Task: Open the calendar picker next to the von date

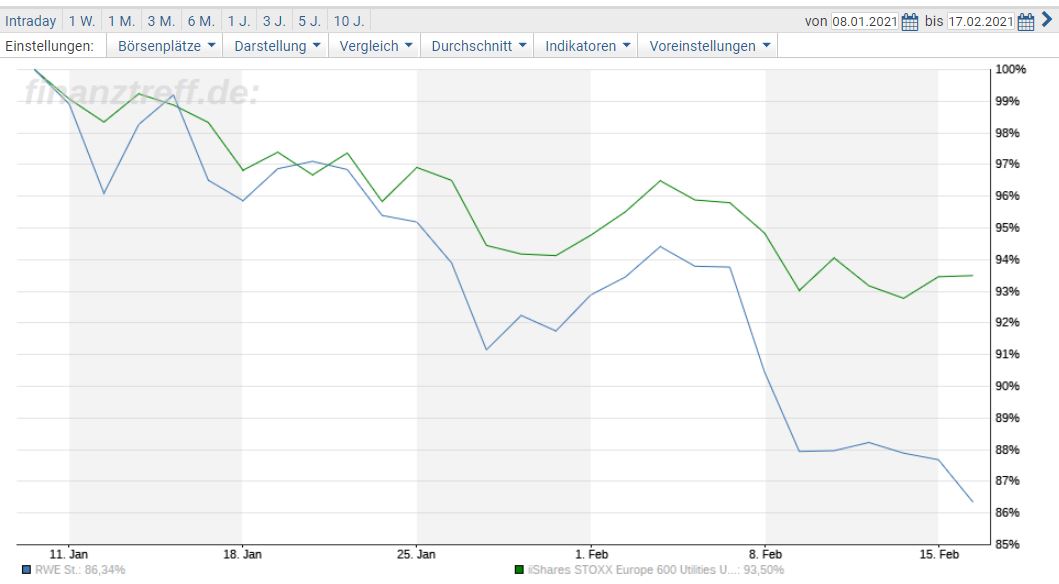Action: click(x=908, y=19)
